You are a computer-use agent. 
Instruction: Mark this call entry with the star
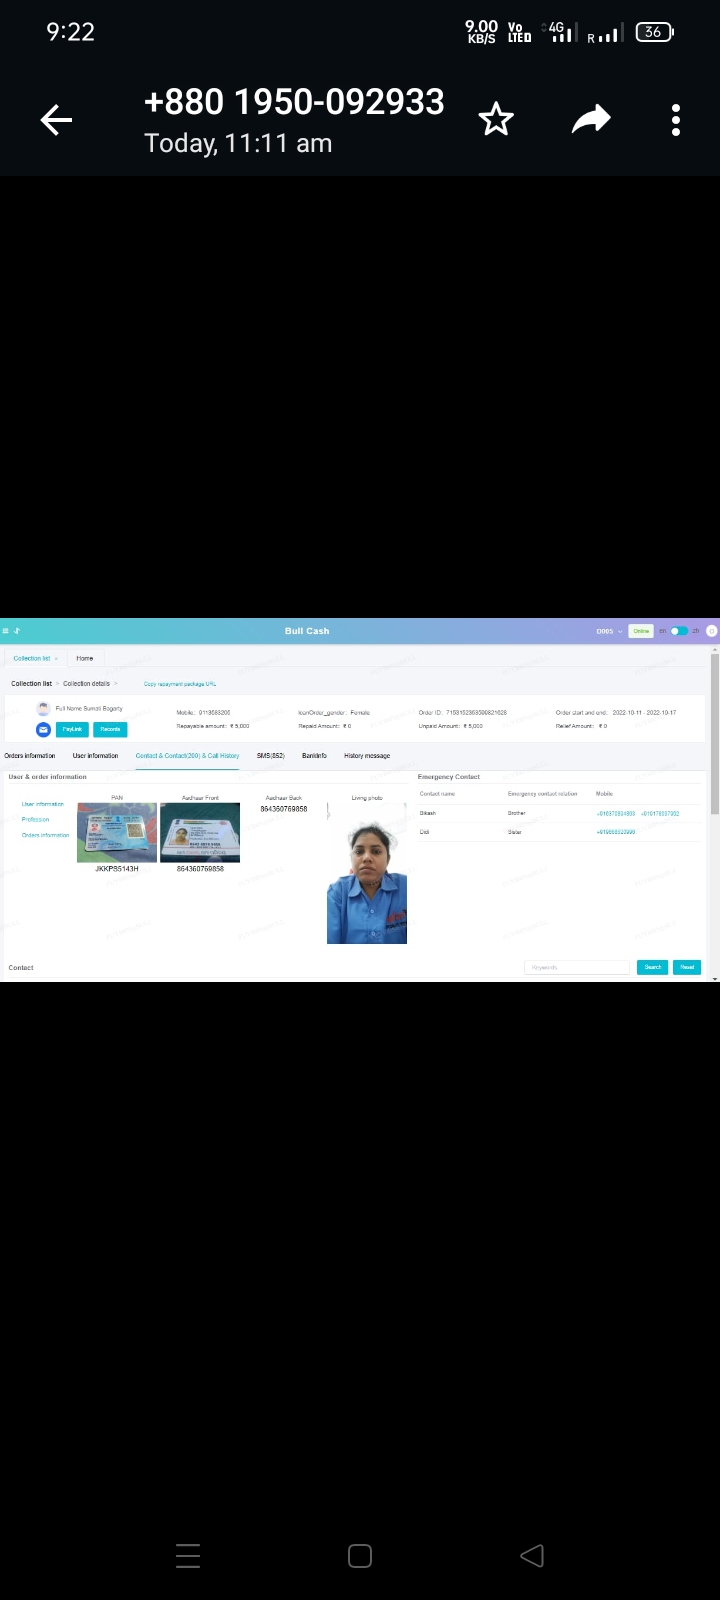[x=495, y=121]
